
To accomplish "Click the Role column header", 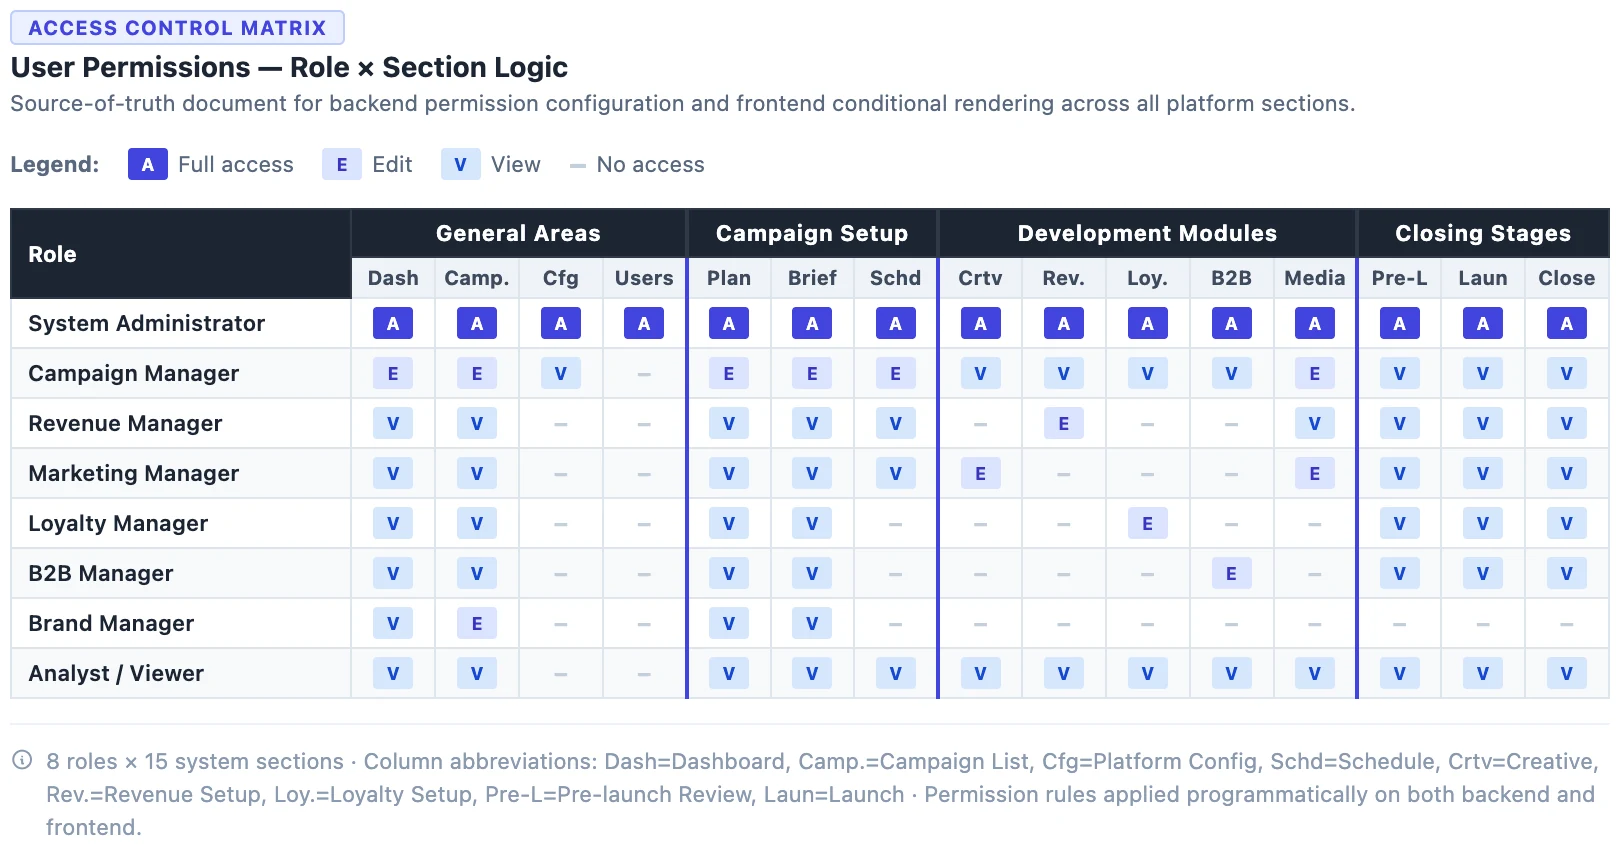I will 181,254.
